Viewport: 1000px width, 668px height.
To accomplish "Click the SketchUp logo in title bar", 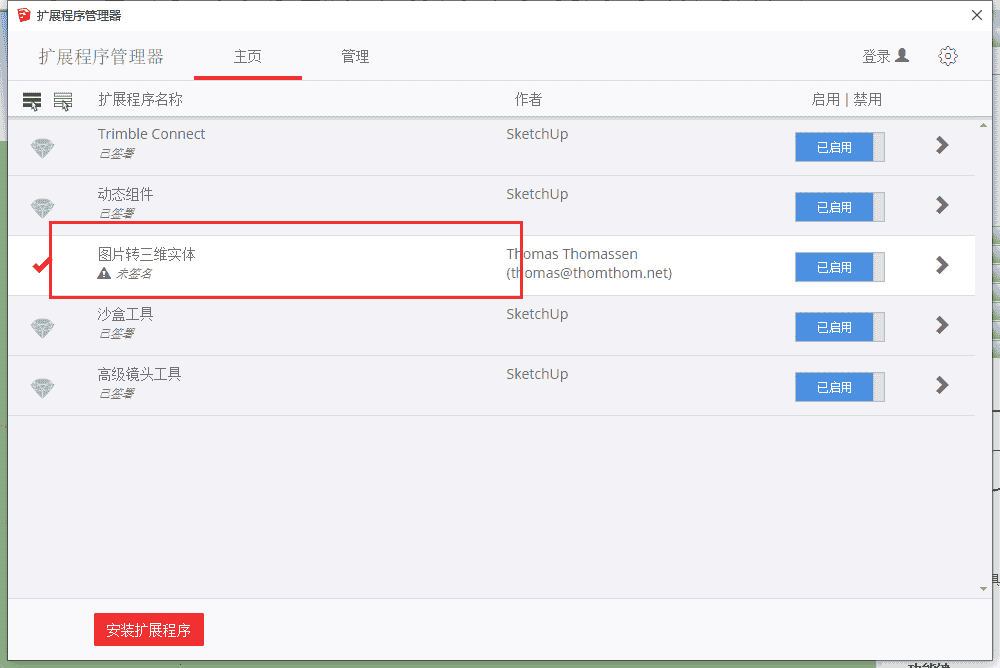I will point(24,15).
